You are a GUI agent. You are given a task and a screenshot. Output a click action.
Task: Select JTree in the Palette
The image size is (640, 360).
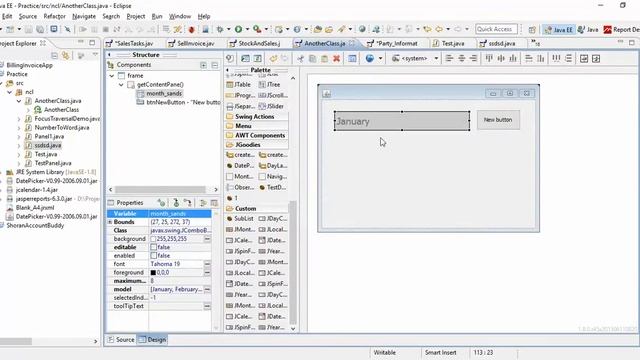tap(270, 84)
